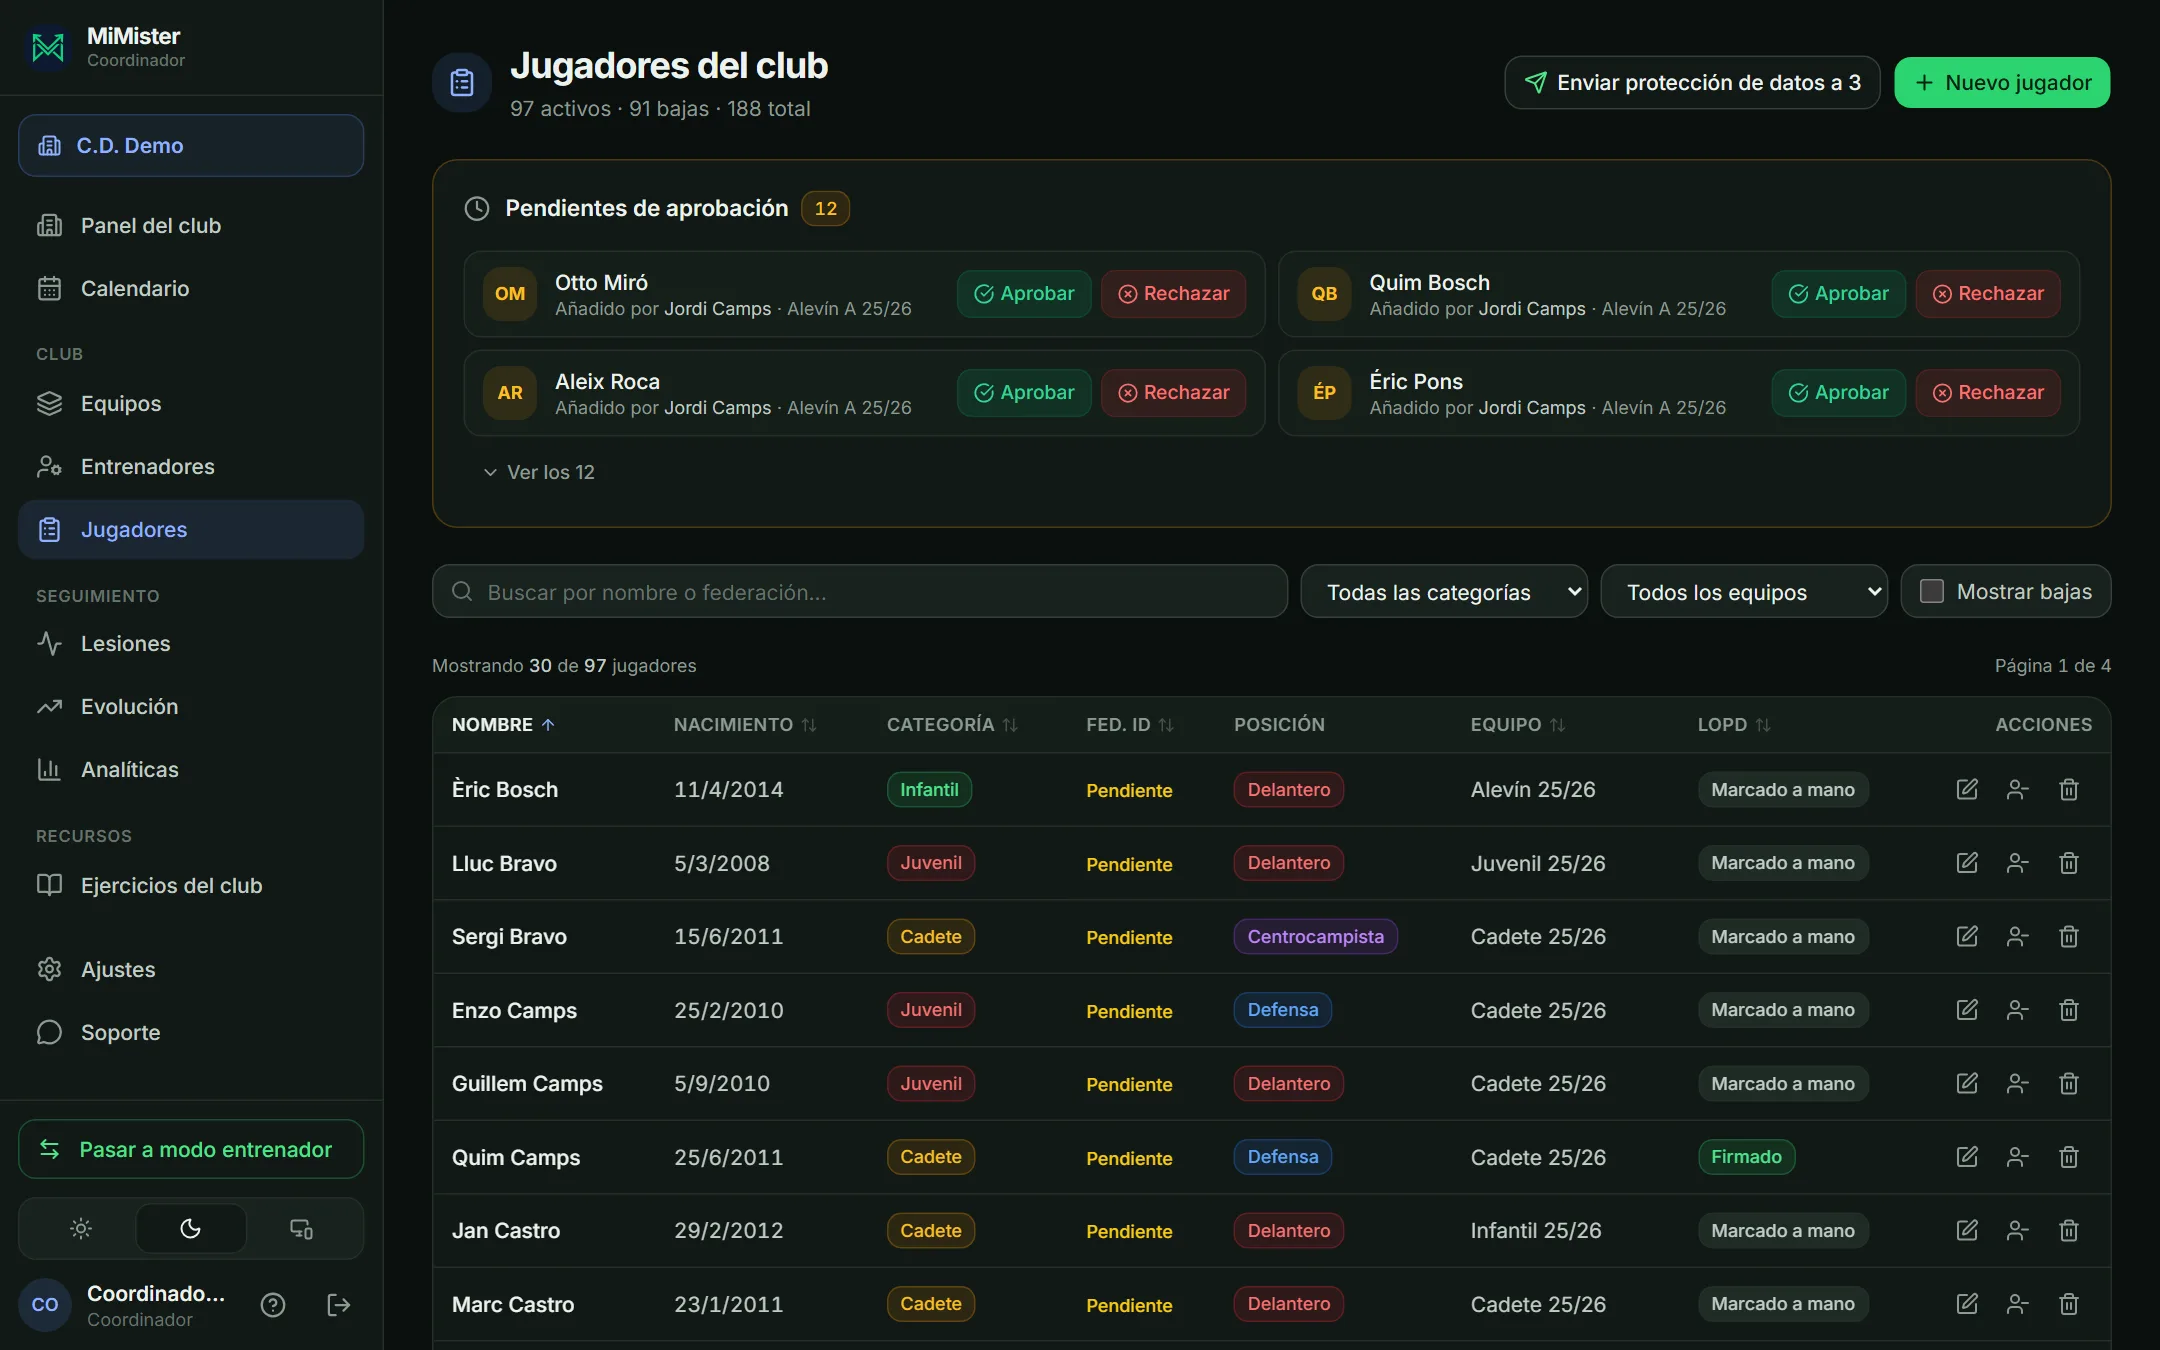Viewport: 2160px width, 1350px height.
Task: Open Soporte chat link
Action: pyautogui.click(x=191, y=1033)
